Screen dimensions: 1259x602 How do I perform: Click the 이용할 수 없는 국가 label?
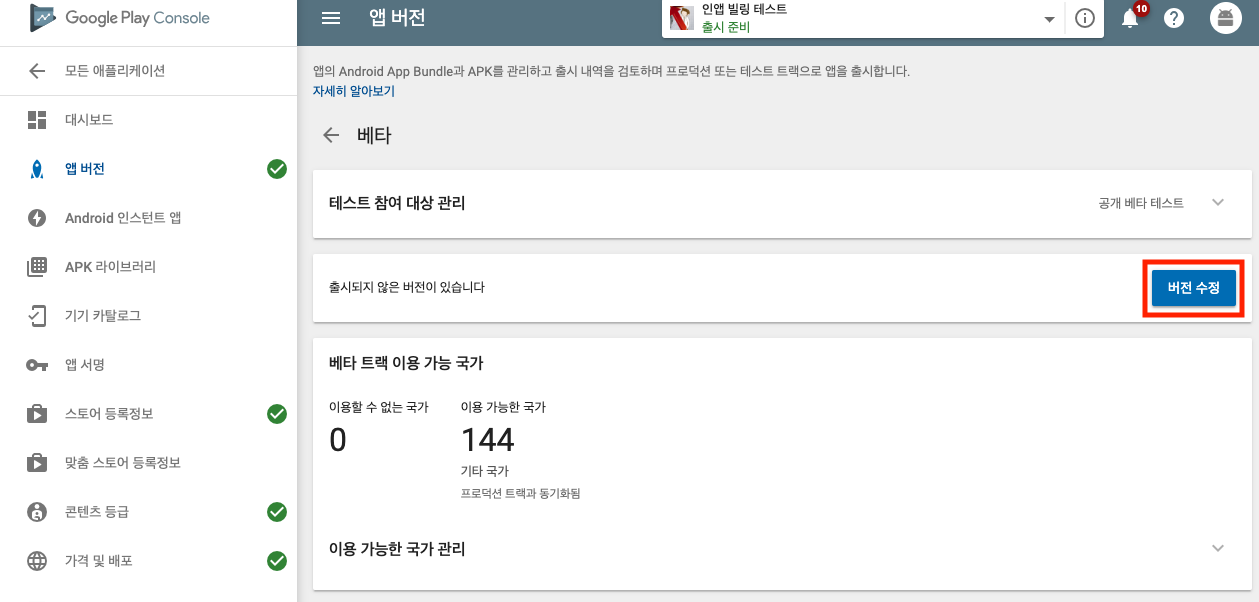coord(379,407)
